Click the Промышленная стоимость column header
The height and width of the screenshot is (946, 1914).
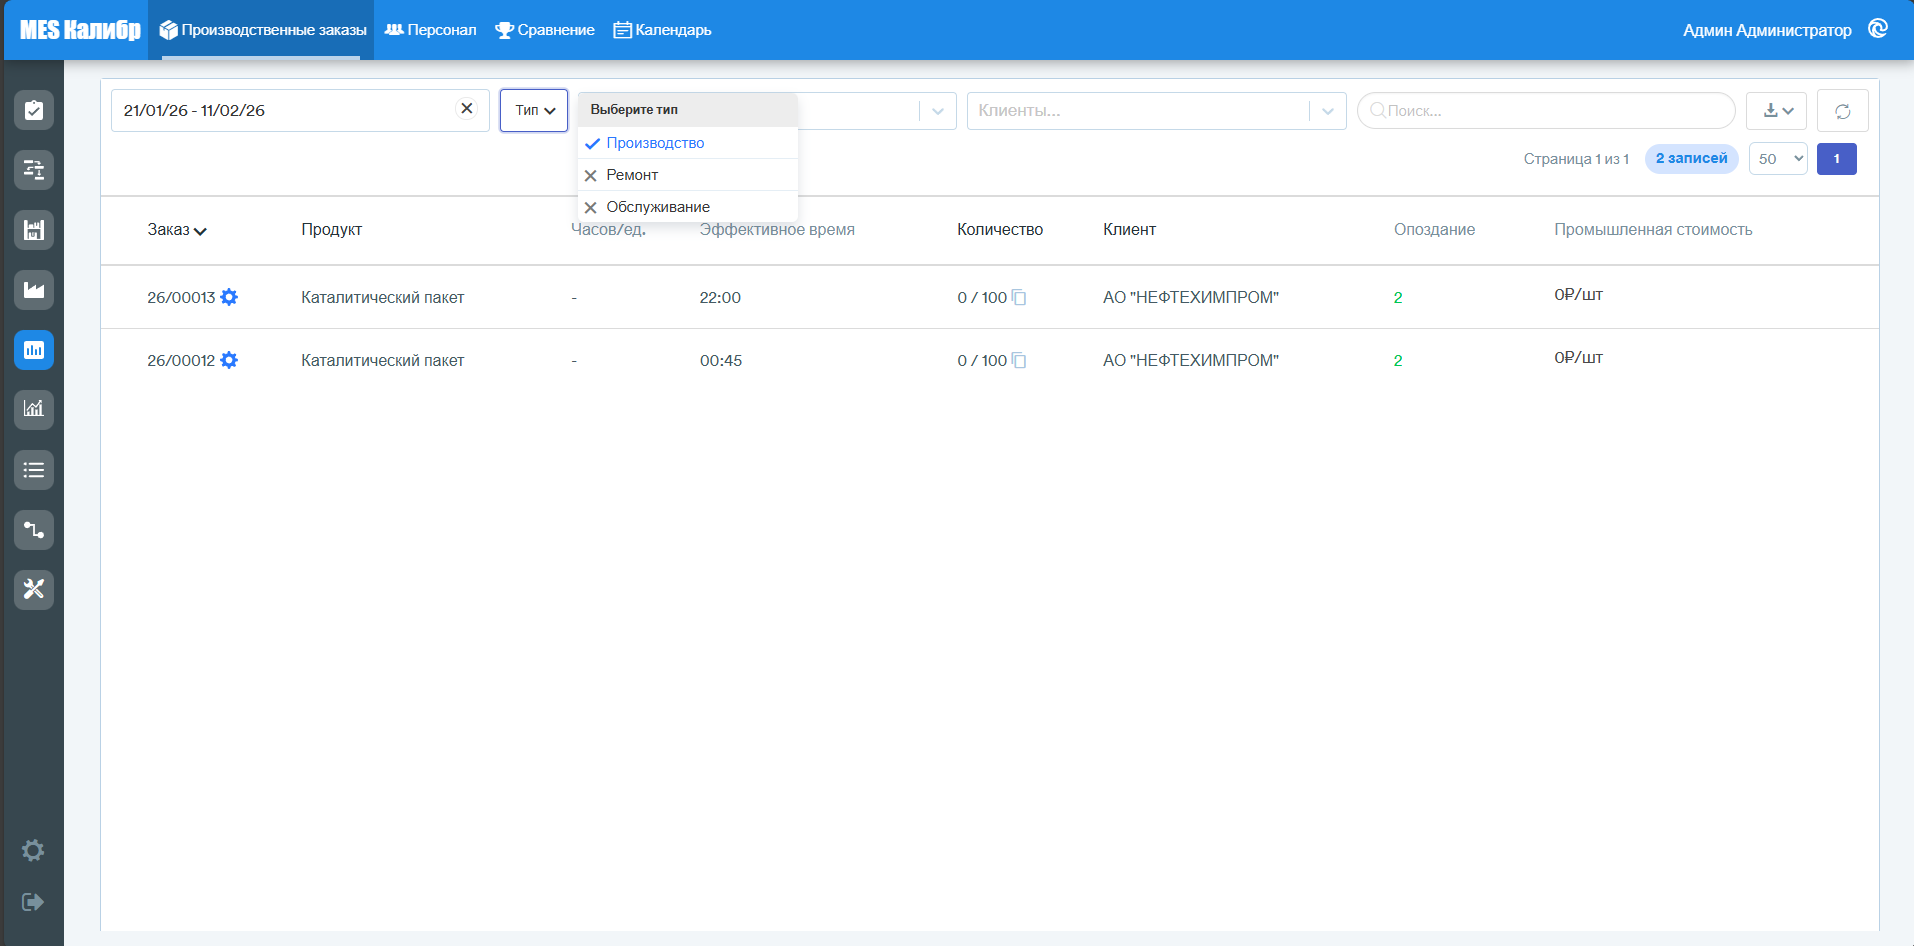tap(1653, 229)
